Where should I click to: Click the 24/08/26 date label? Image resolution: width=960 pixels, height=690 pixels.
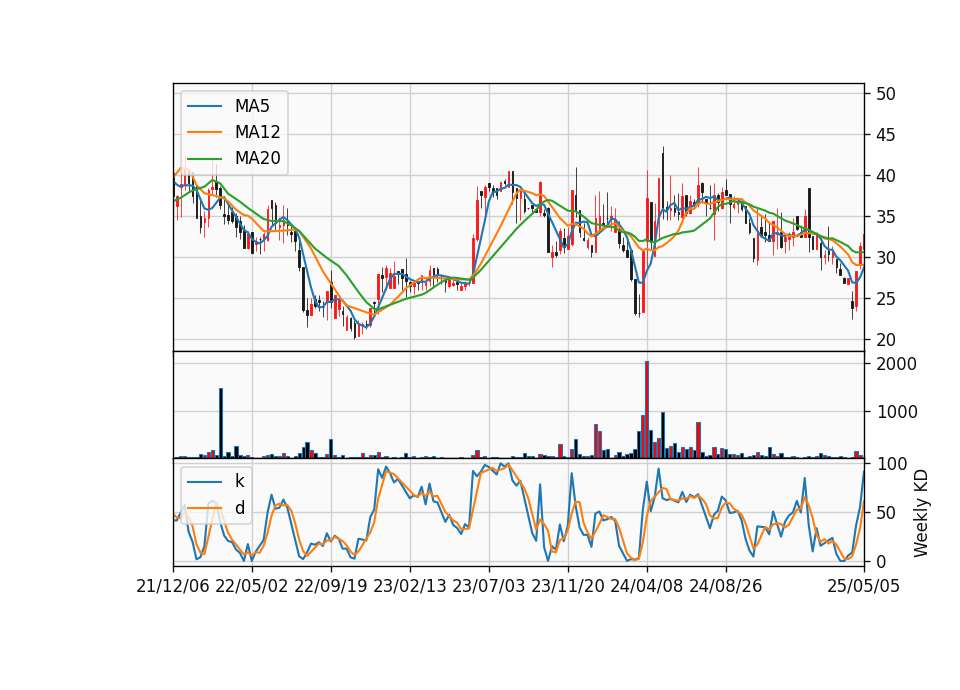click(x=726, y=586)
